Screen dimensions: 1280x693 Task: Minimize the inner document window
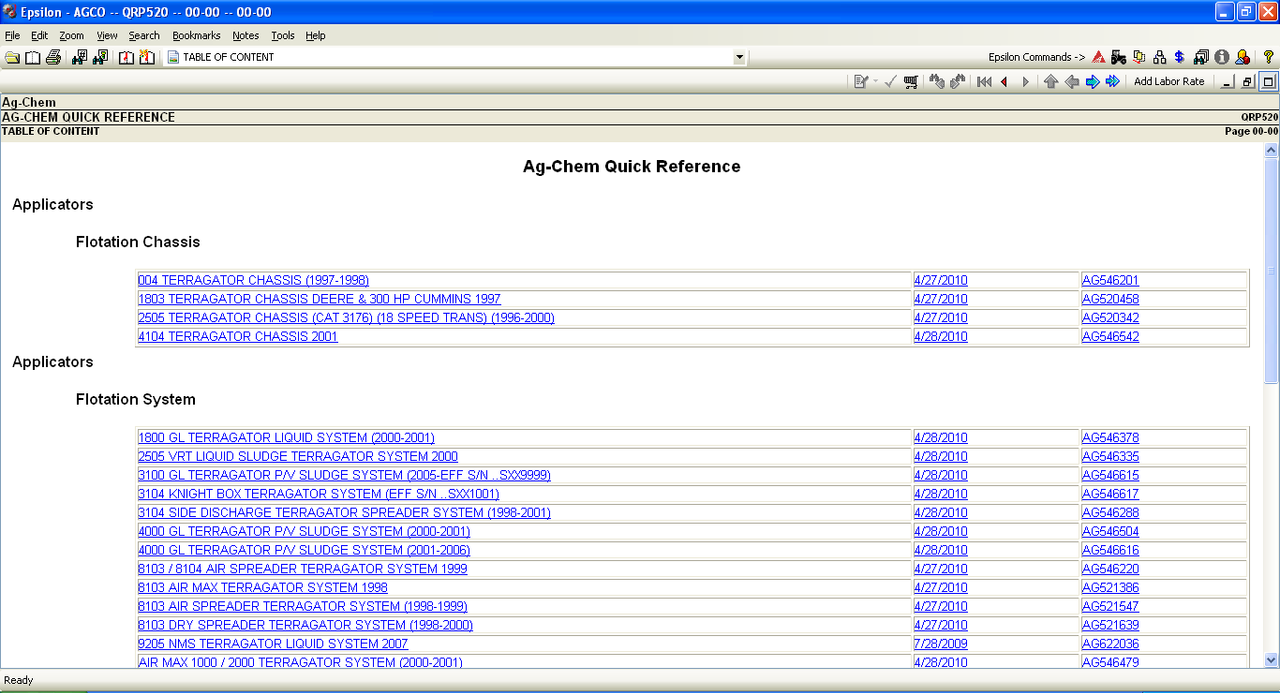[x=1228, y=82]
